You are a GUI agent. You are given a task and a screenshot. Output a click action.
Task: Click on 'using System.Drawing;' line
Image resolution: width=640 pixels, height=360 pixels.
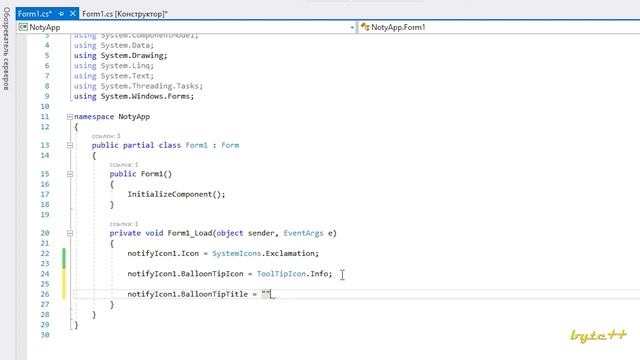point(120,56)
